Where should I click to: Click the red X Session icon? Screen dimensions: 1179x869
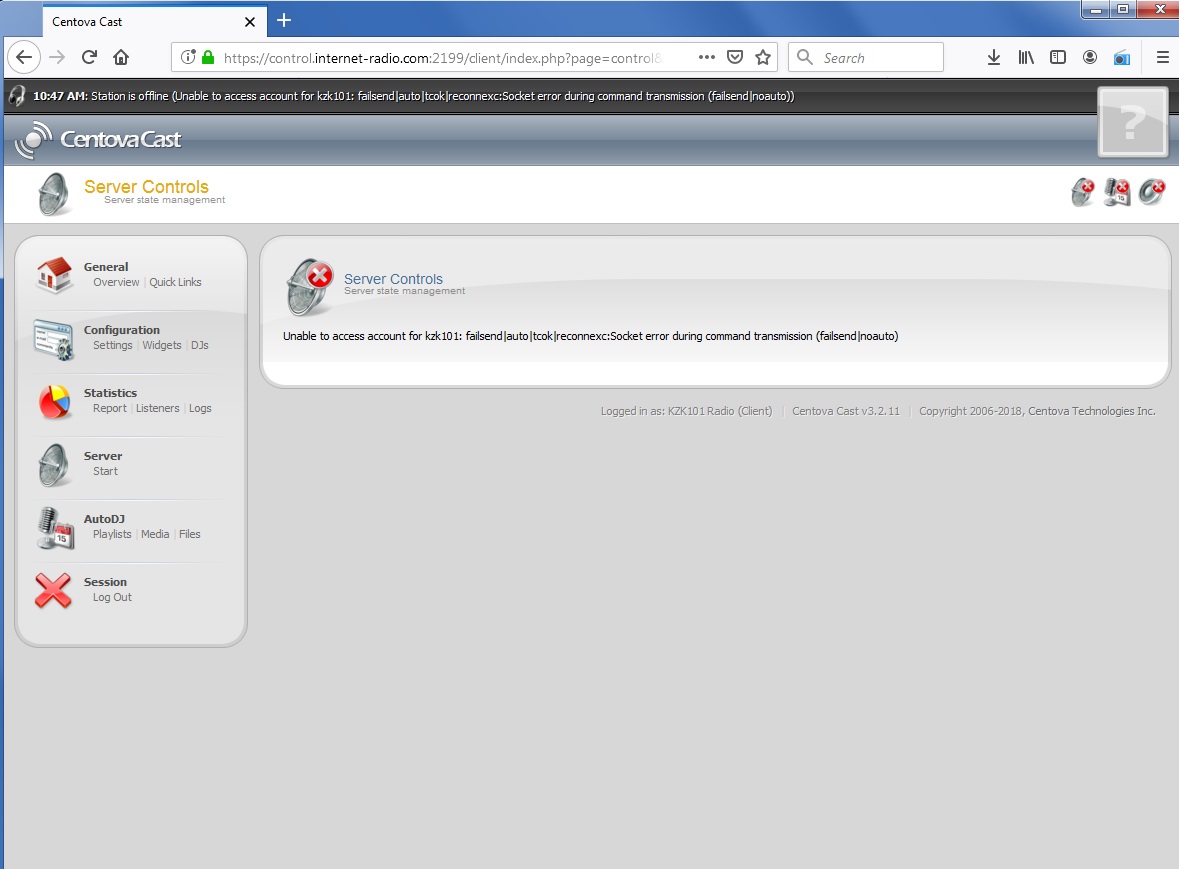pyautogui.click(x=54, y=590)
